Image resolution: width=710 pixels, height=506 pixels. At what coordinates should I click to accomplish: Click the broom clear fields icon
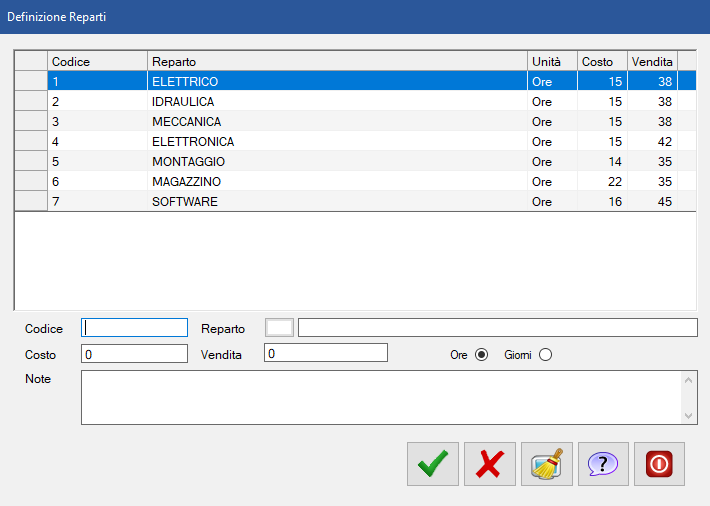(x=547, y=464)
